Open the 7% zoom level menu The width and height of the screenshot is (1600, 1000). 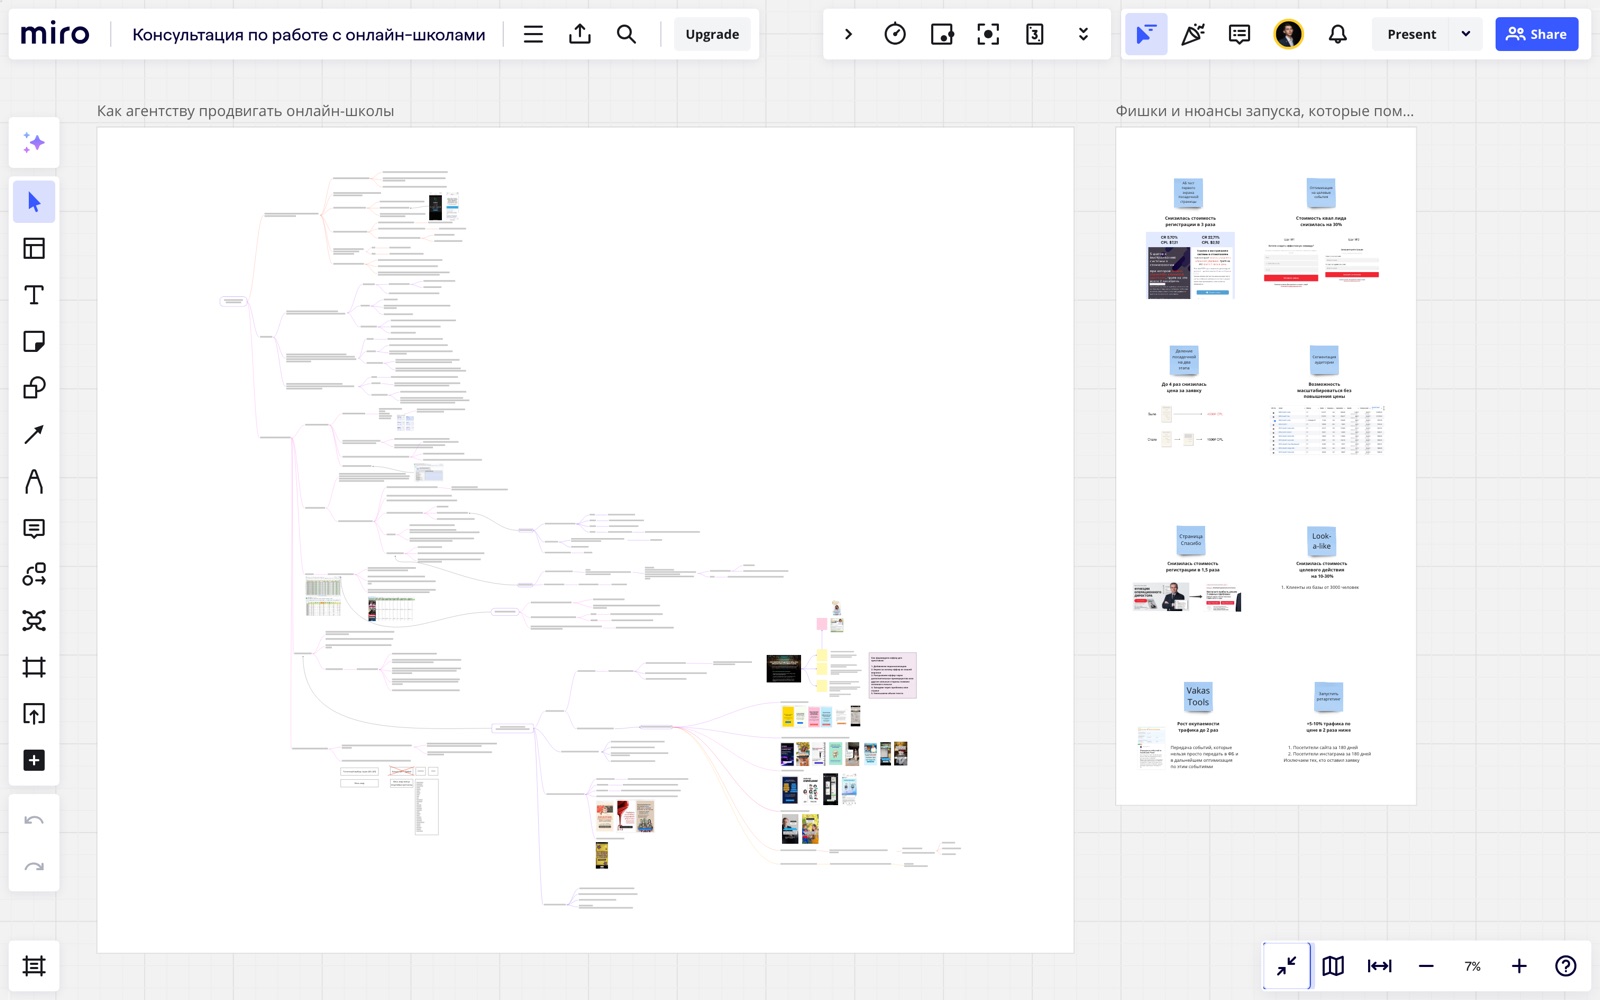point(1472,966)
